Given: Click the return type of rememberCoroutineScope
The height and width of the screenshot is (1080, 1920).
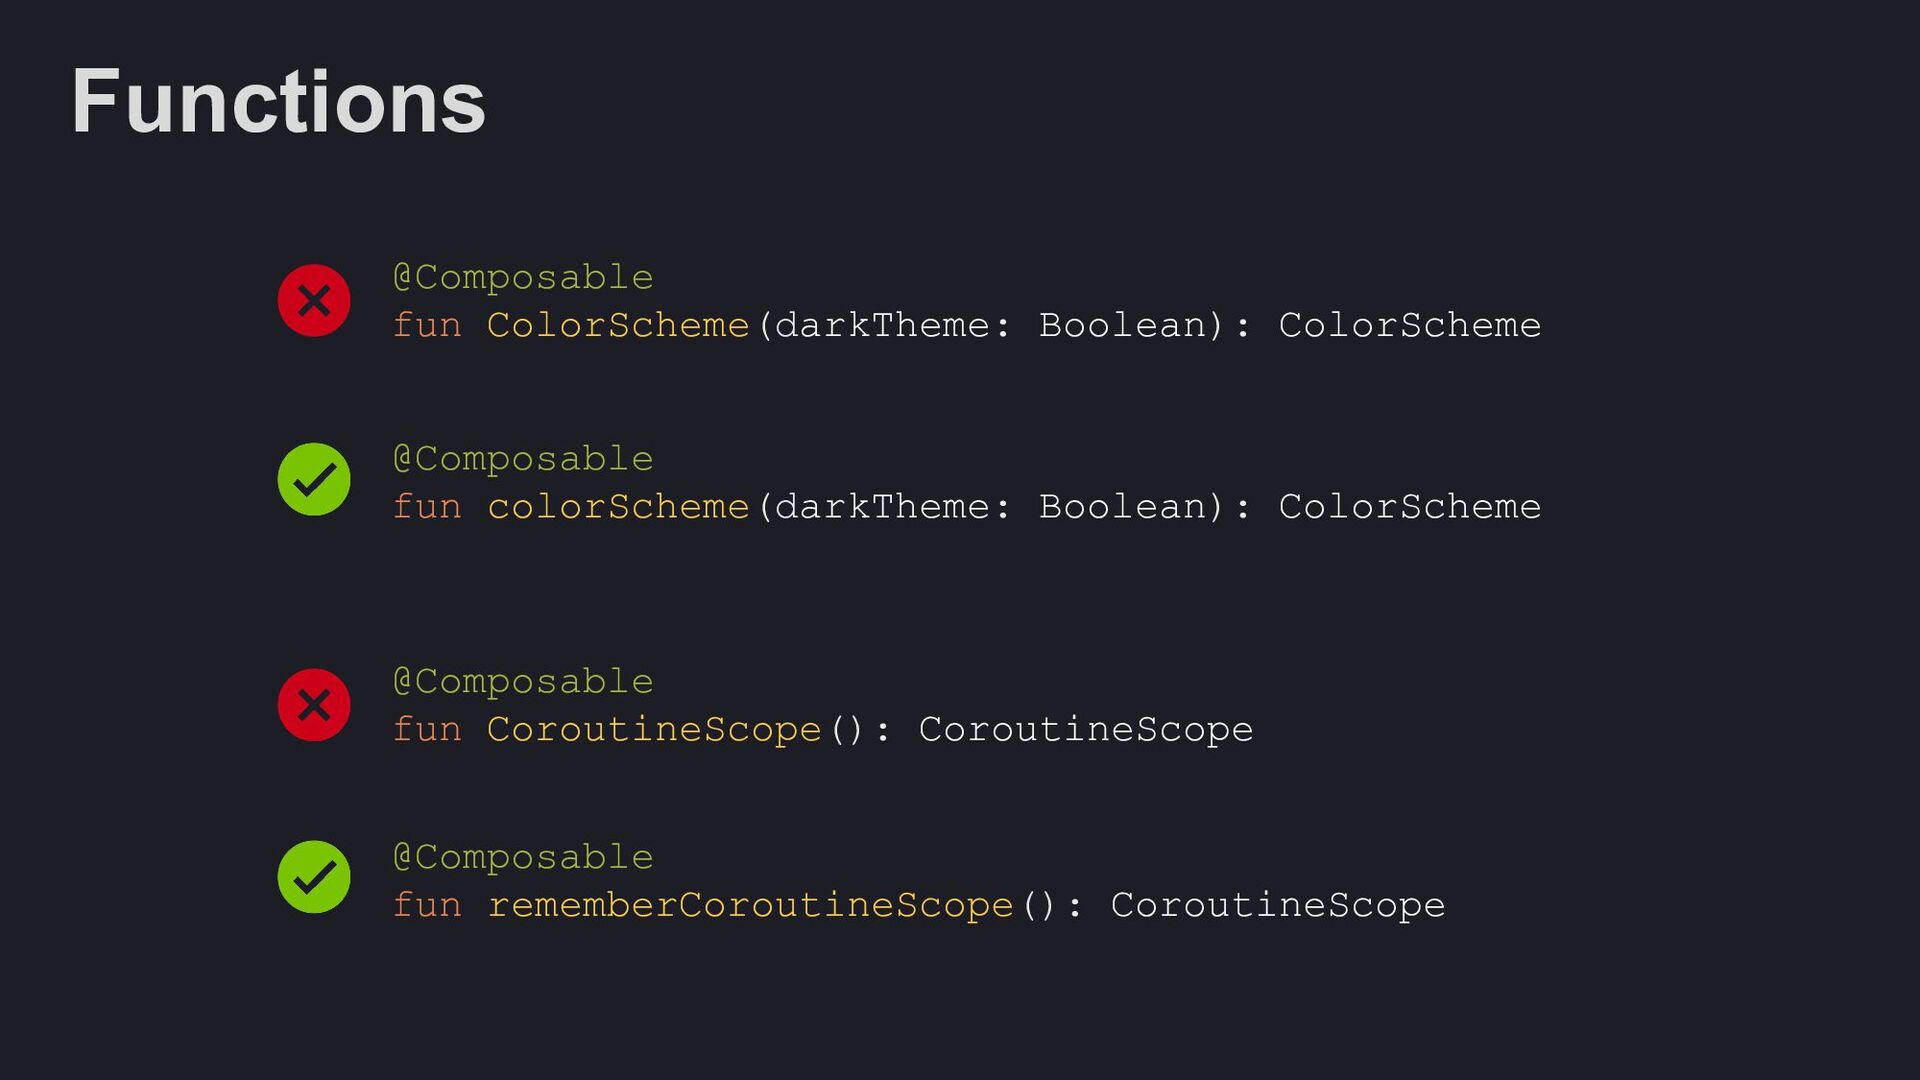Looking at the screenshot, I should pyautogui.click(x=1277, y=905).
